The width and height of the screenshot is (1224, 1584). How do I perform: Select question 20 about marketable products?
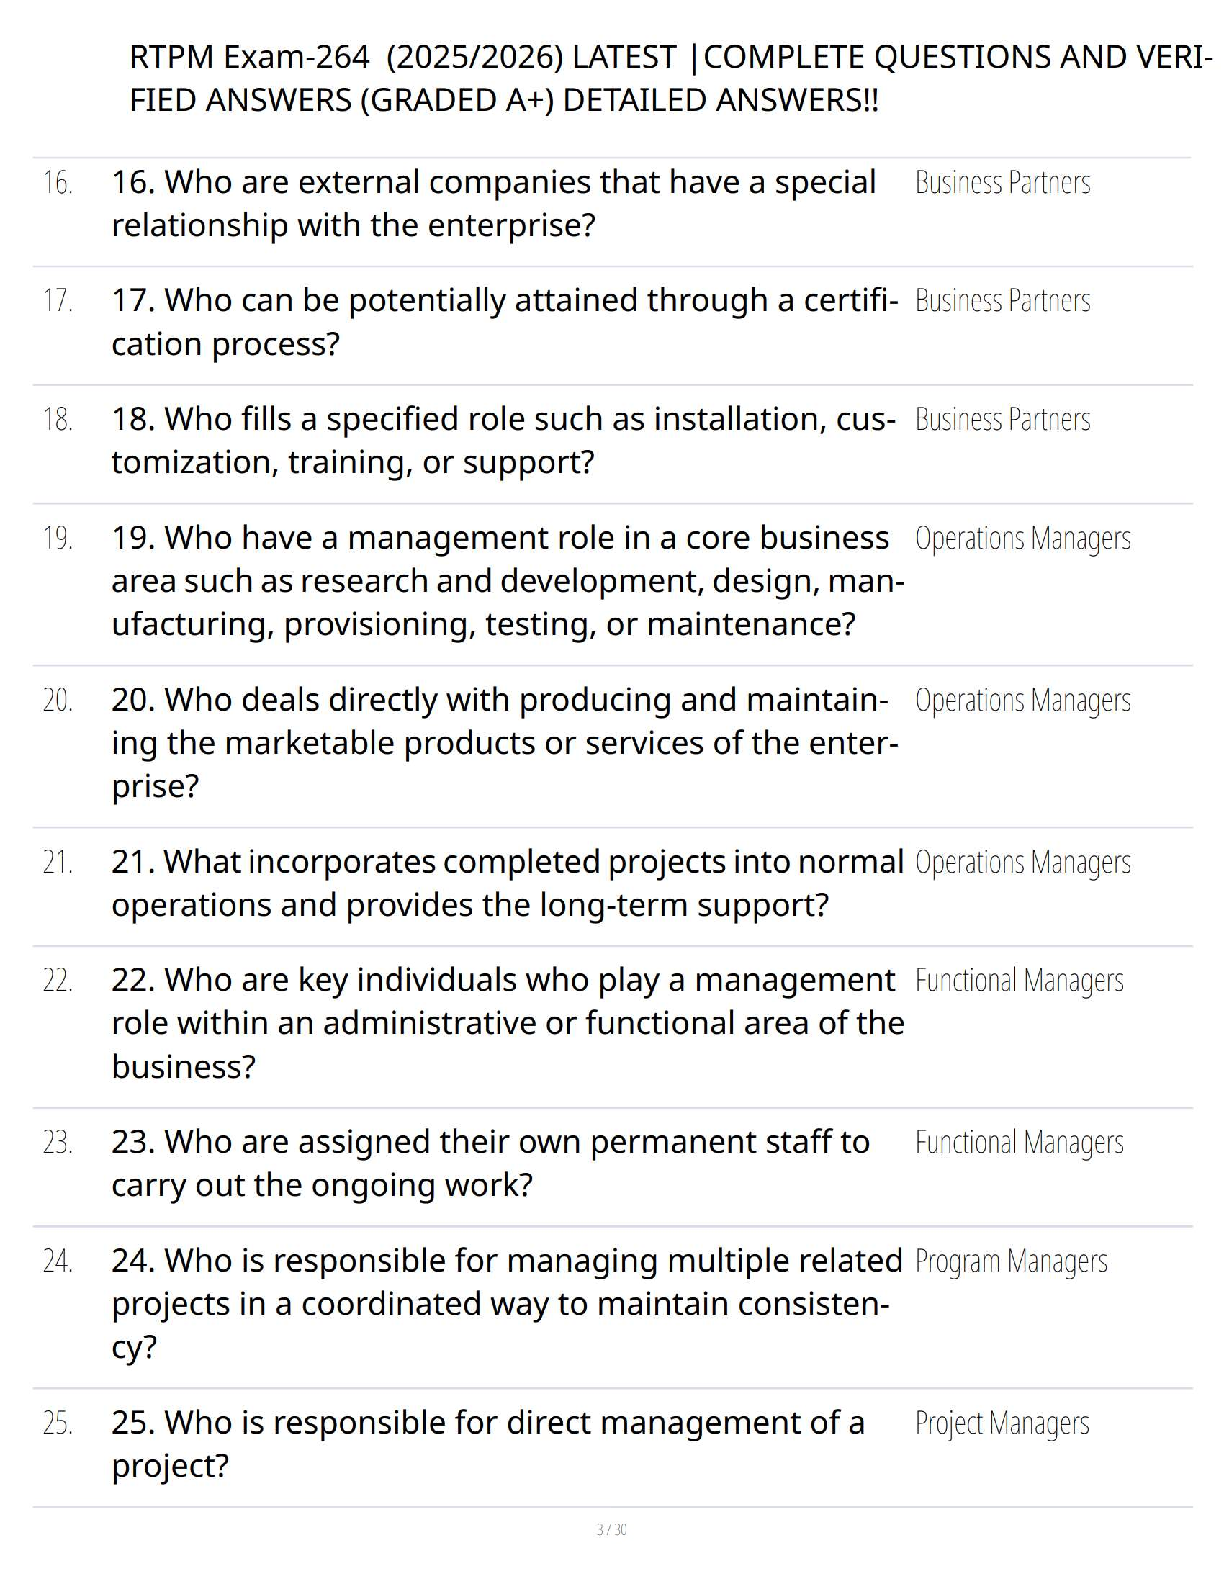(x=505, y=742)
